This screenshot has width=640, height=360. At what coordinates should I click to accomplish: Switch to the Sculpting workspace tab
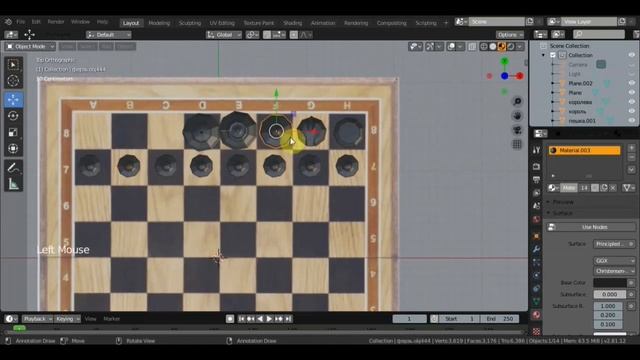190,23
